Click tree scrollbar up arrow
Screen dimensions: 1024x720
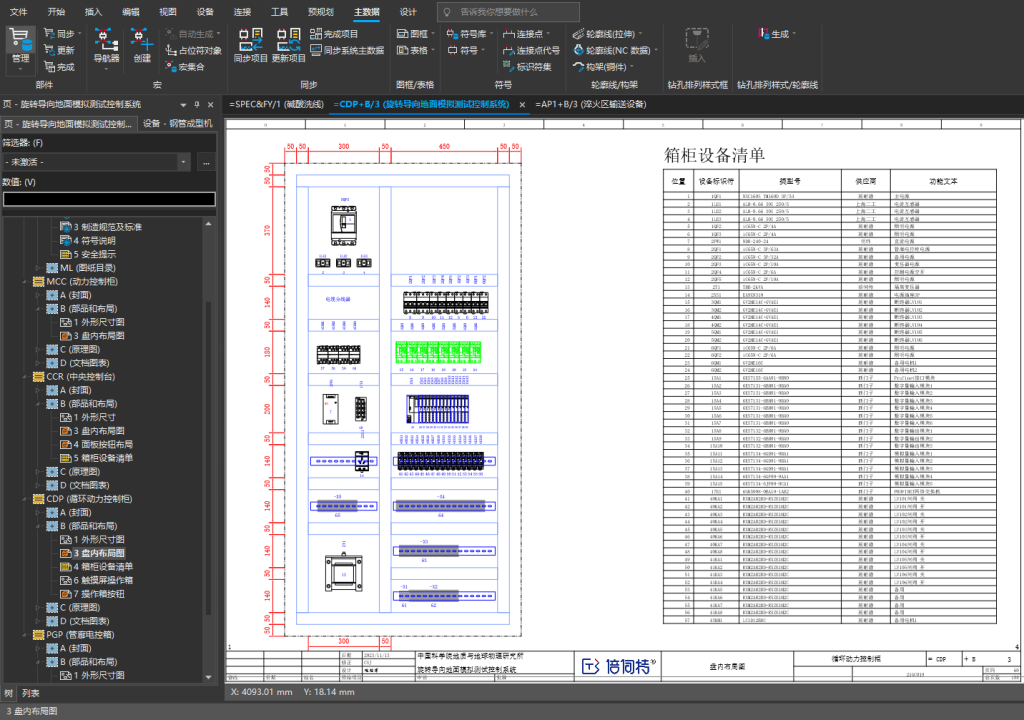point(208,224)
